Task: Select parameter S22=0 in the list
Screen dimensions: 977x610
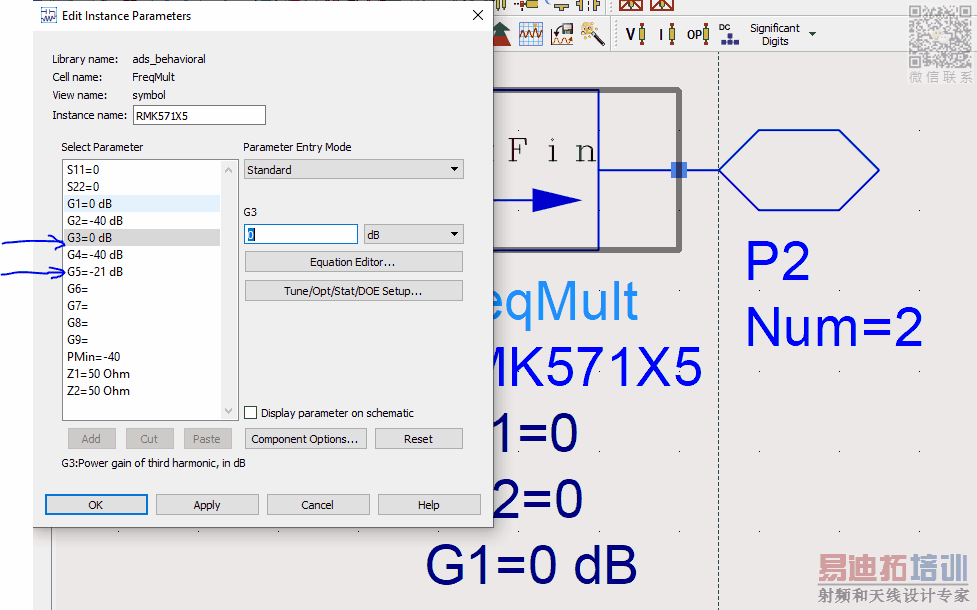Action: (x=142, y=186)
